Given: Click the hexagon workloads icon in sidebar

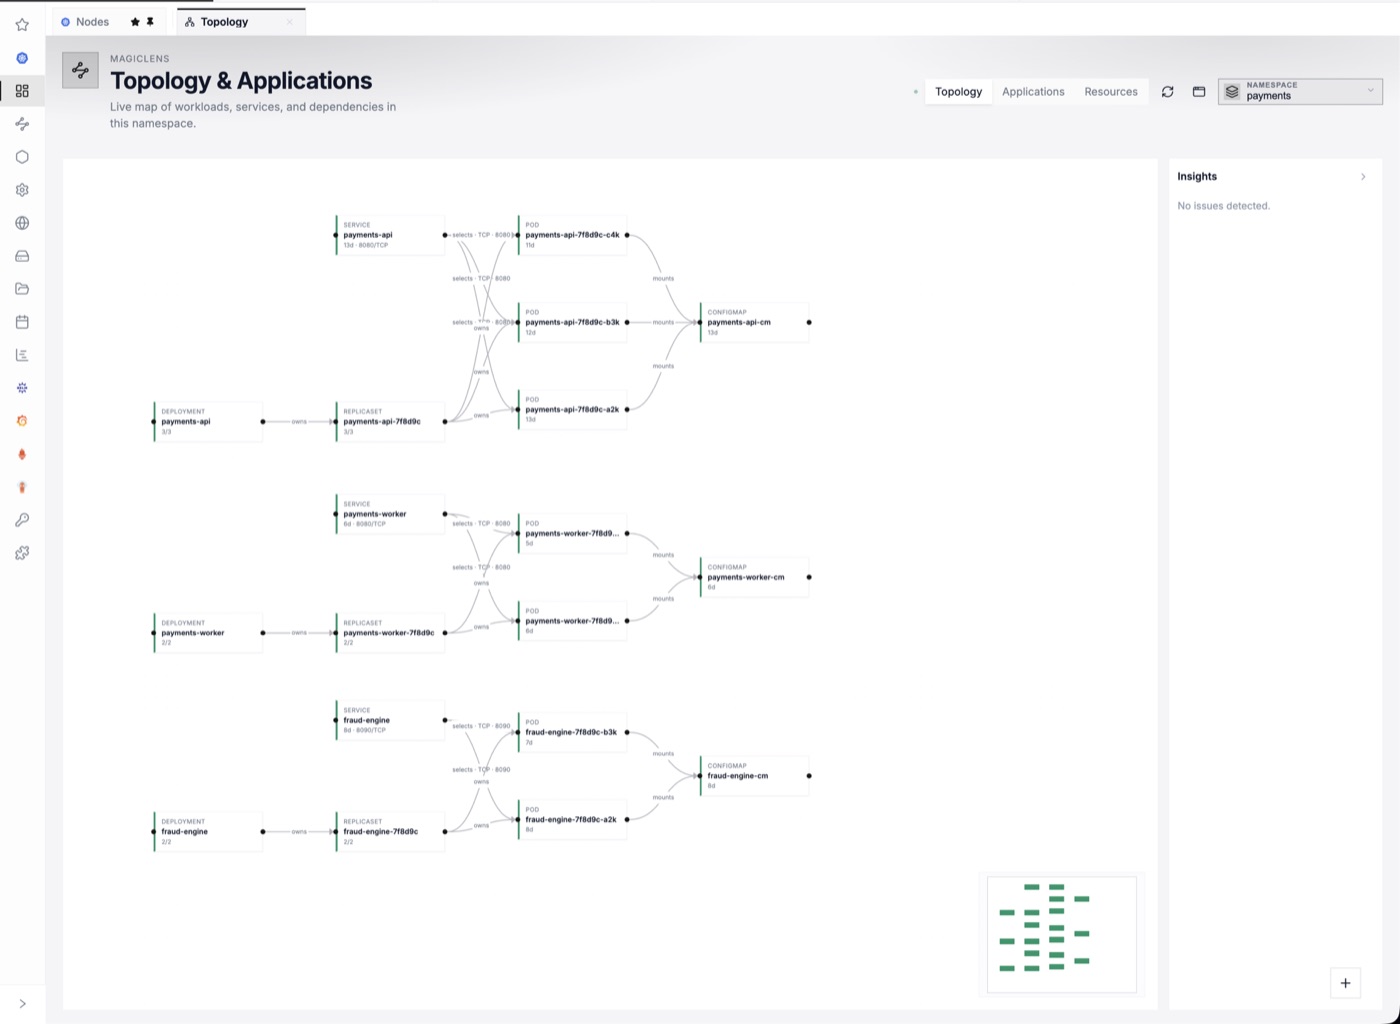Looking at the screenshot, I should [22, 157].
